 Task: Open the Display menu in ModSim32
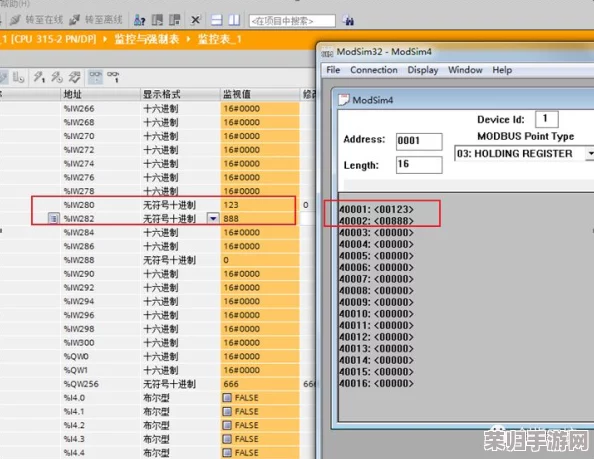[x=423, y=70]
